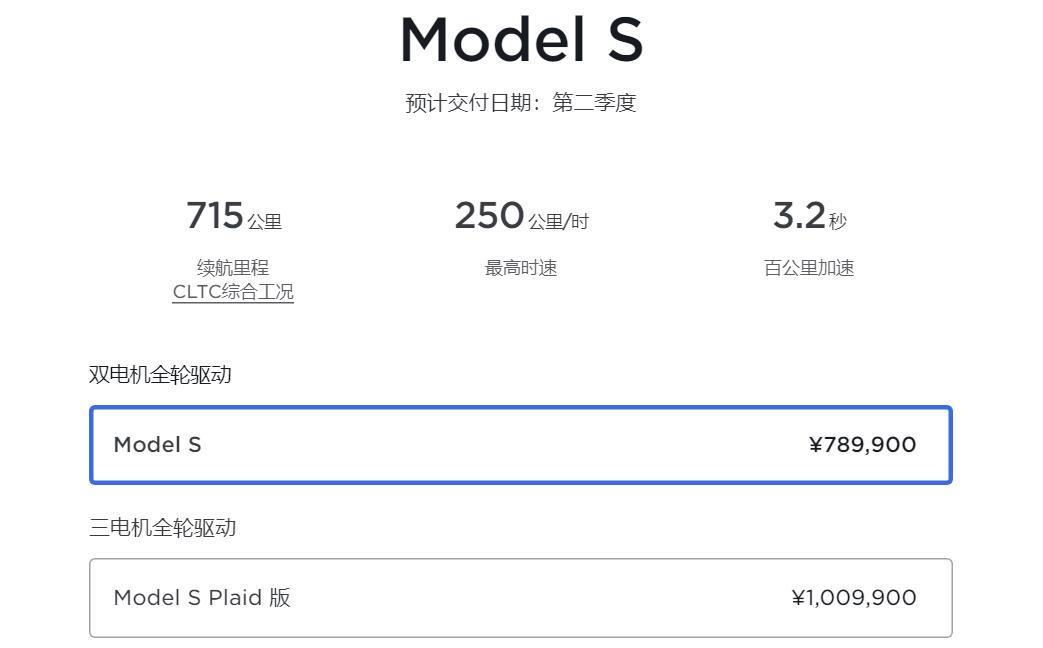Click the Model S page title

pyautogui.click(x=521, y=40)
